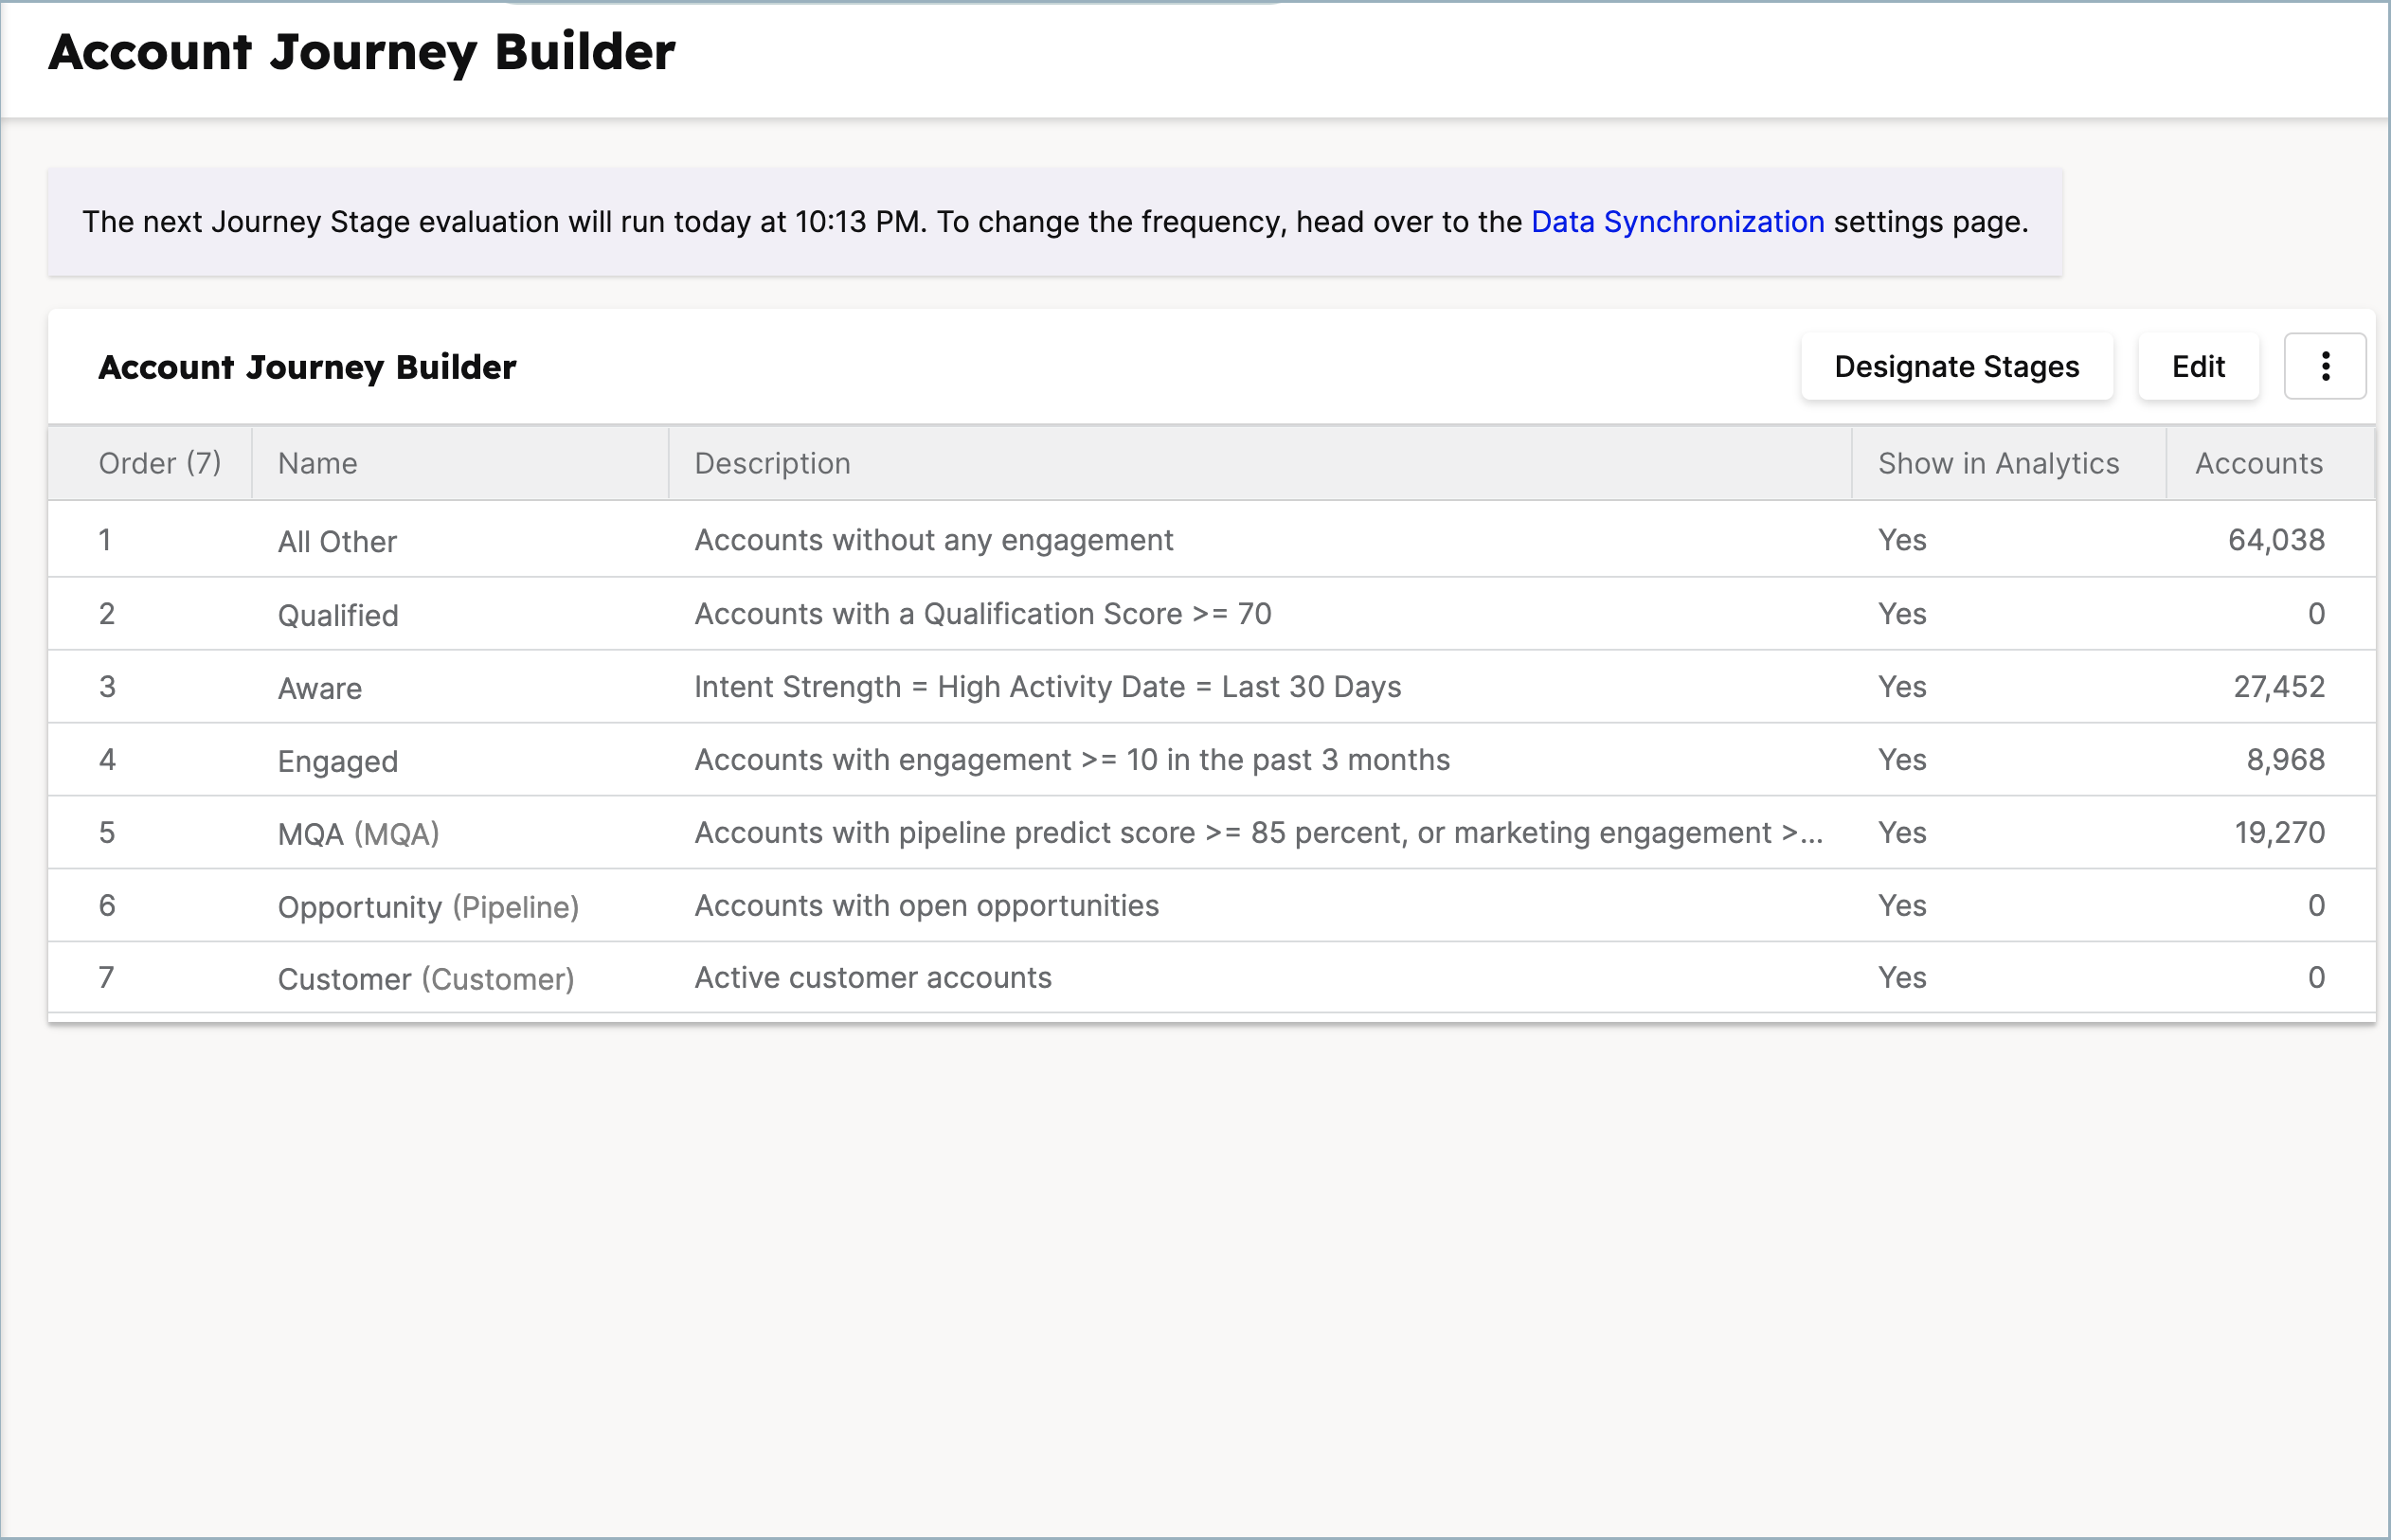Click the Designate Stages button
This screenshot has width=2391, height=1540.
[1957, 366]
